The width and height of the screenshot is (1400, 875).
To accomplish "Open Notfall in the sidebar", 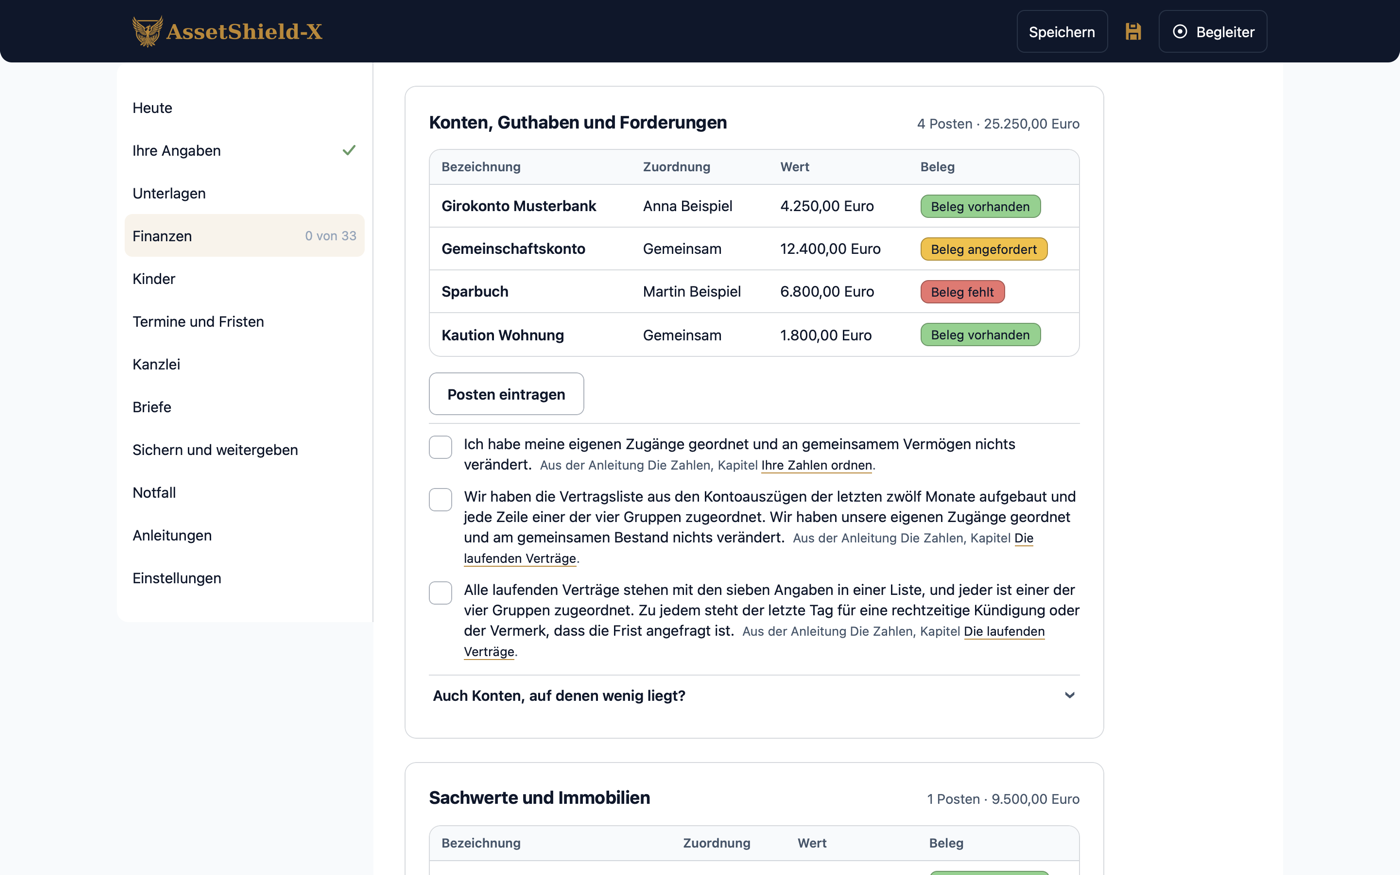I will (x=244, y=493).
